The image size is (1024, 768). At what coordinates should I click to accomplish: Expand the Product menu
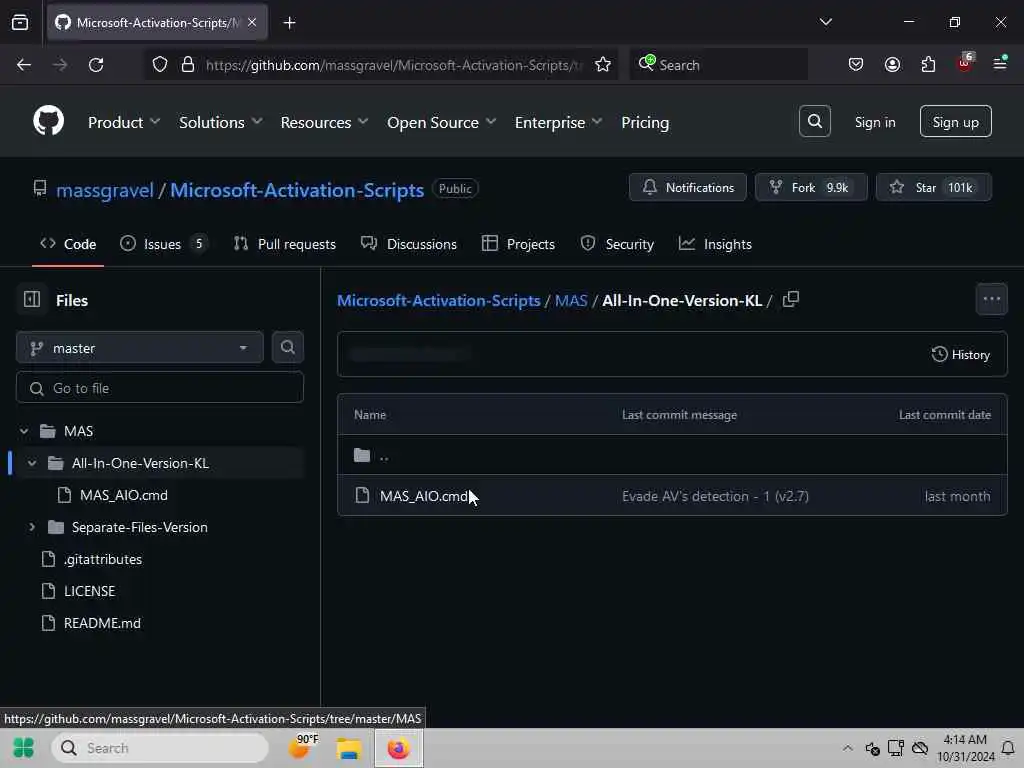(x=124, y=122)
